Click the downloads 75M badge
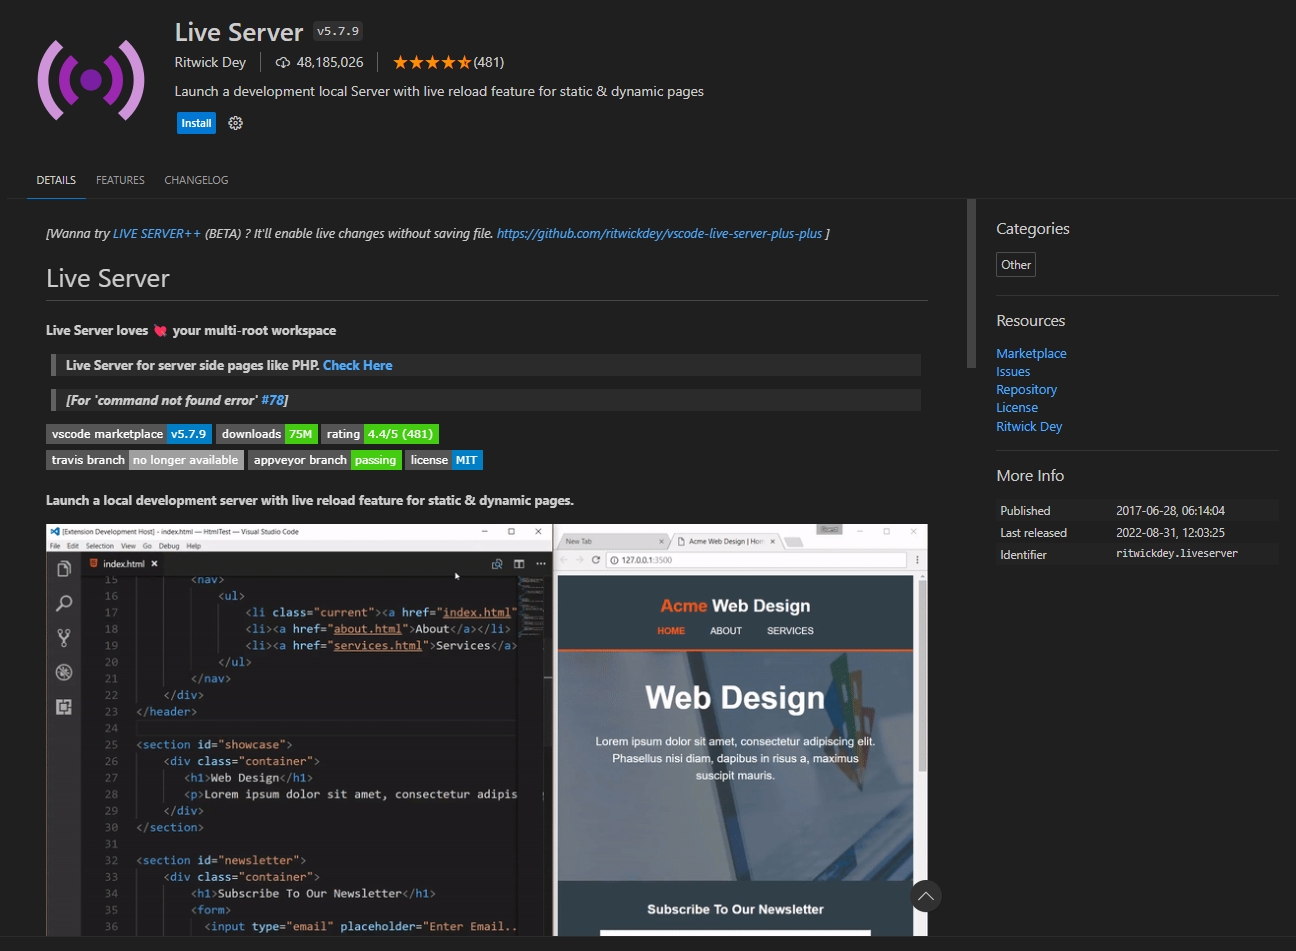Viewport: 1296px width, 951px height. 267,434
